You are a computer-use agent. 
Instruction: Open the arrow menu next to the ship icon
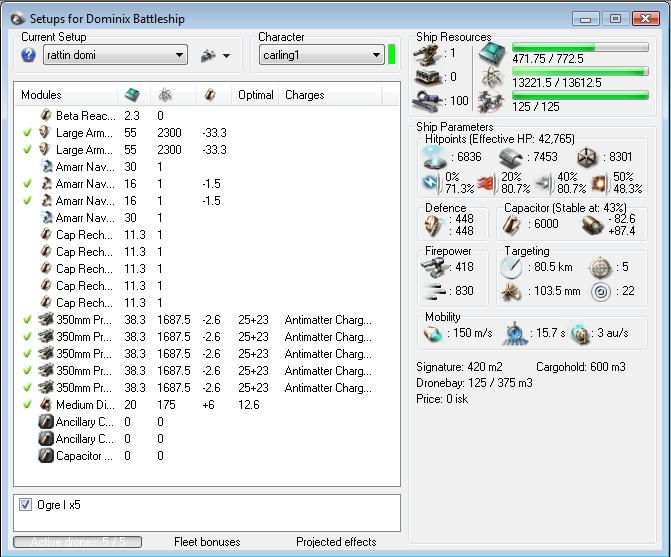[x=226, y=56]
